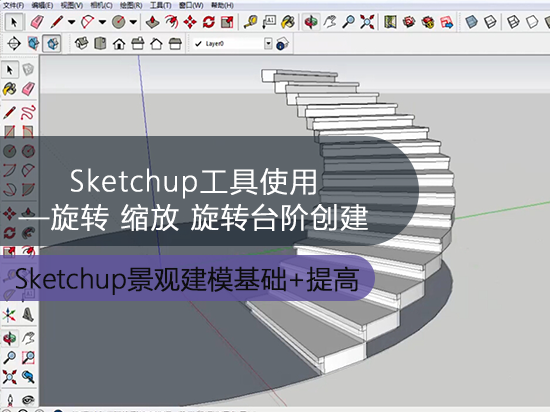The height and width of the screenshot is (412, 550).
Task: Select the Circle shape tool in top toolbar
Action: 119,22
